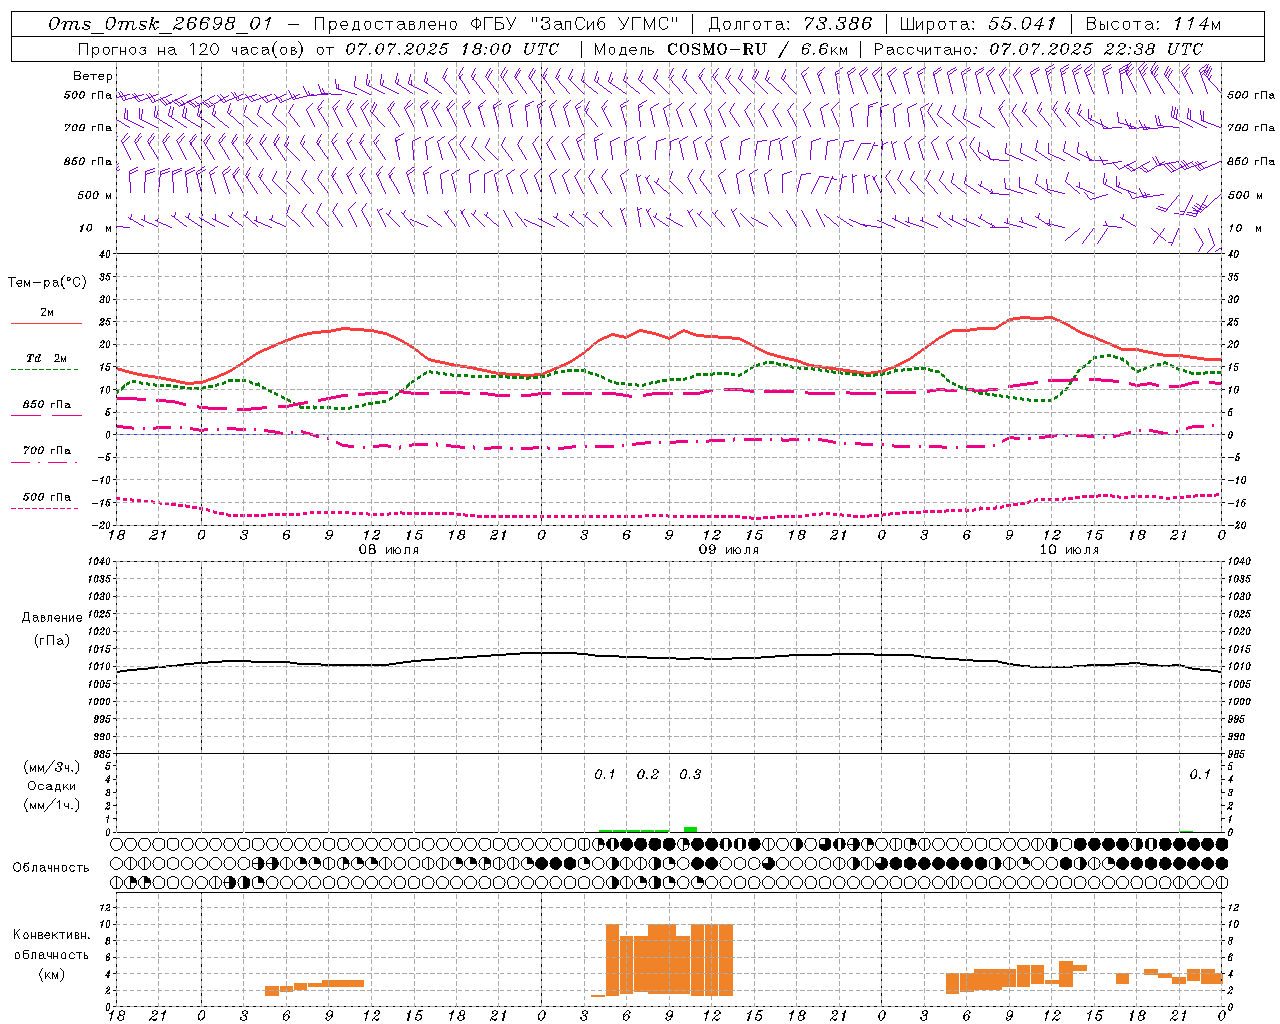Click the orange convective bars on 08 июля
The height and width of the screenshot is (1024, 1280).
pyautogui.click(x=314, y=986)
